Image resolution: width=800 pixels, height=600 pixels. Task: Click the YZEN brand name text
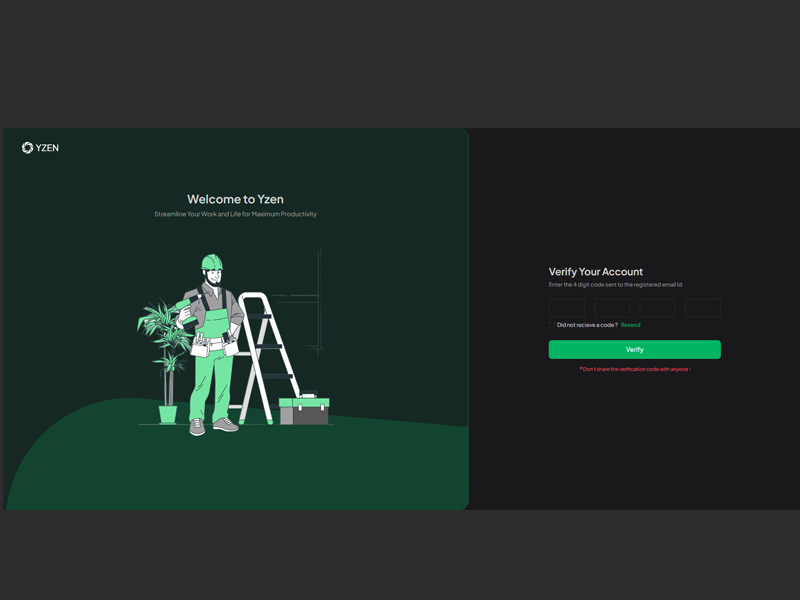47,148
